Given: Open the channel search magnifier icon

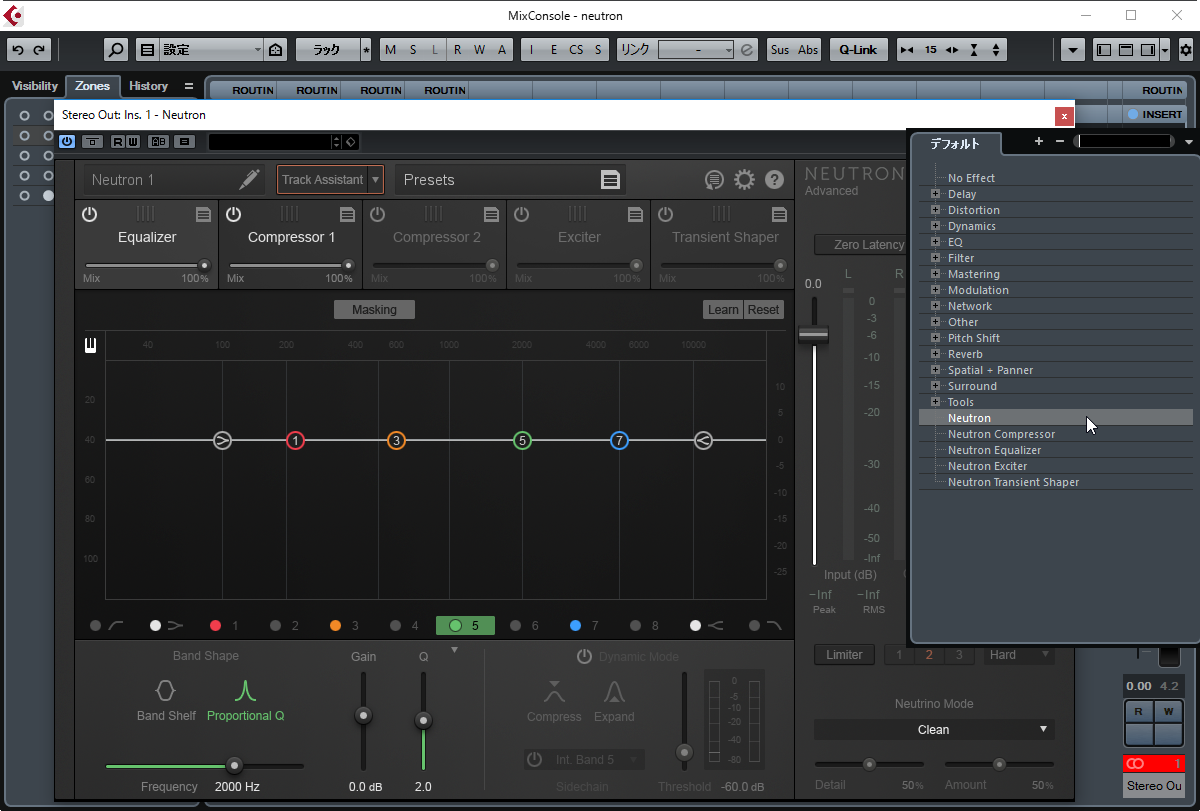Looking at the screenshot, I should pos(116,50).
